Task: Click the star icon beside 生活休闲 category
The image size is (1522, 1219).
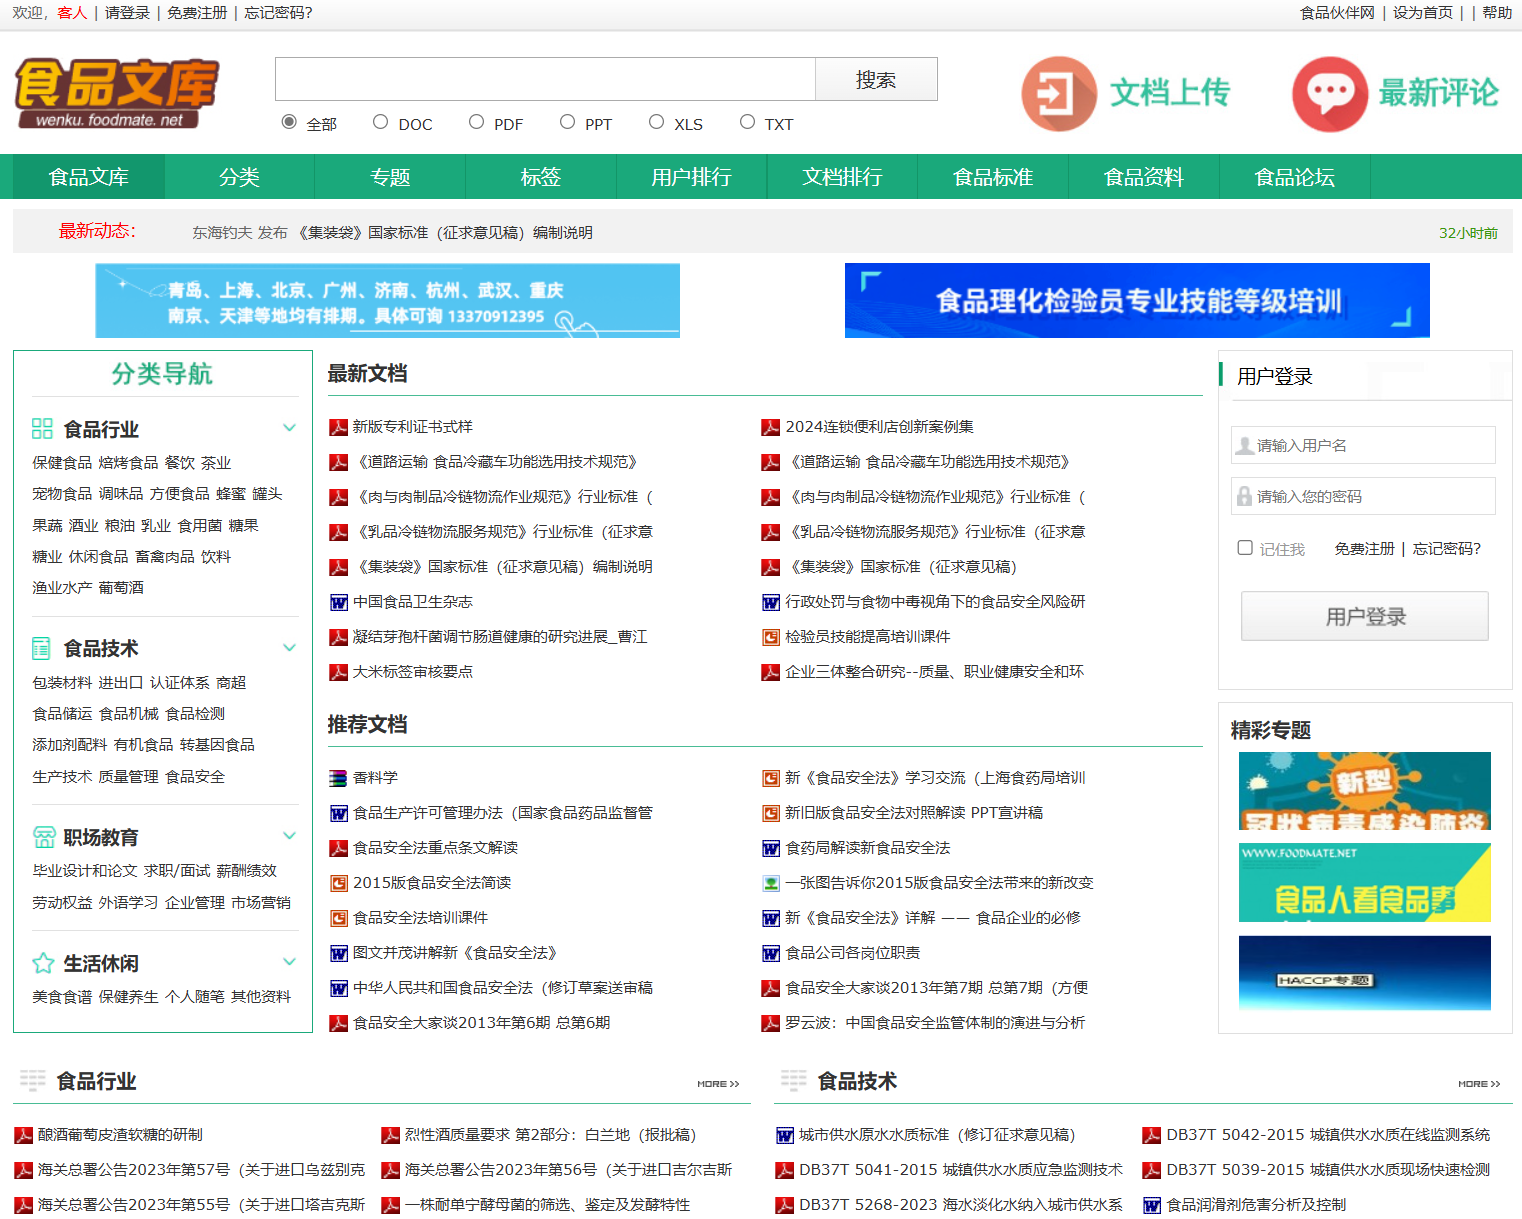Action: 43,963
